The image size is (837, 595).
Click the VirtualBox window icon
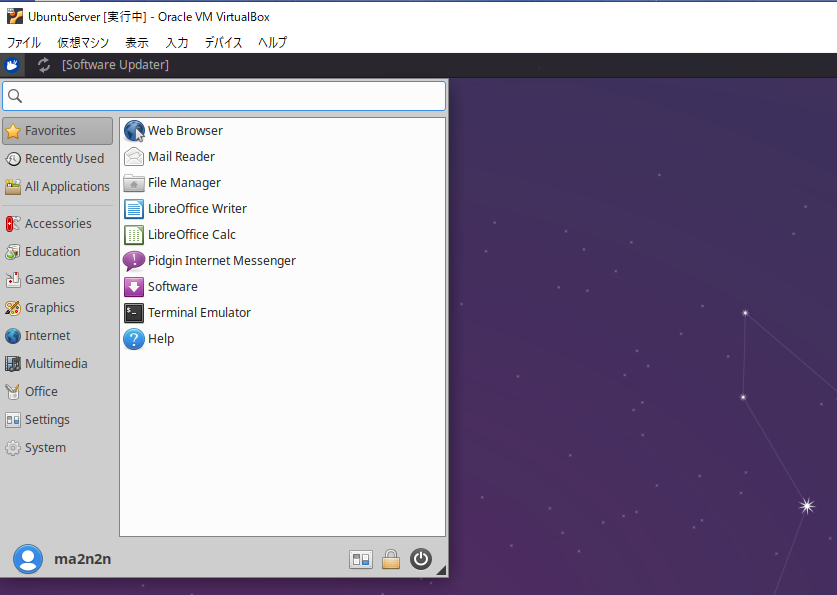(14, 17)
